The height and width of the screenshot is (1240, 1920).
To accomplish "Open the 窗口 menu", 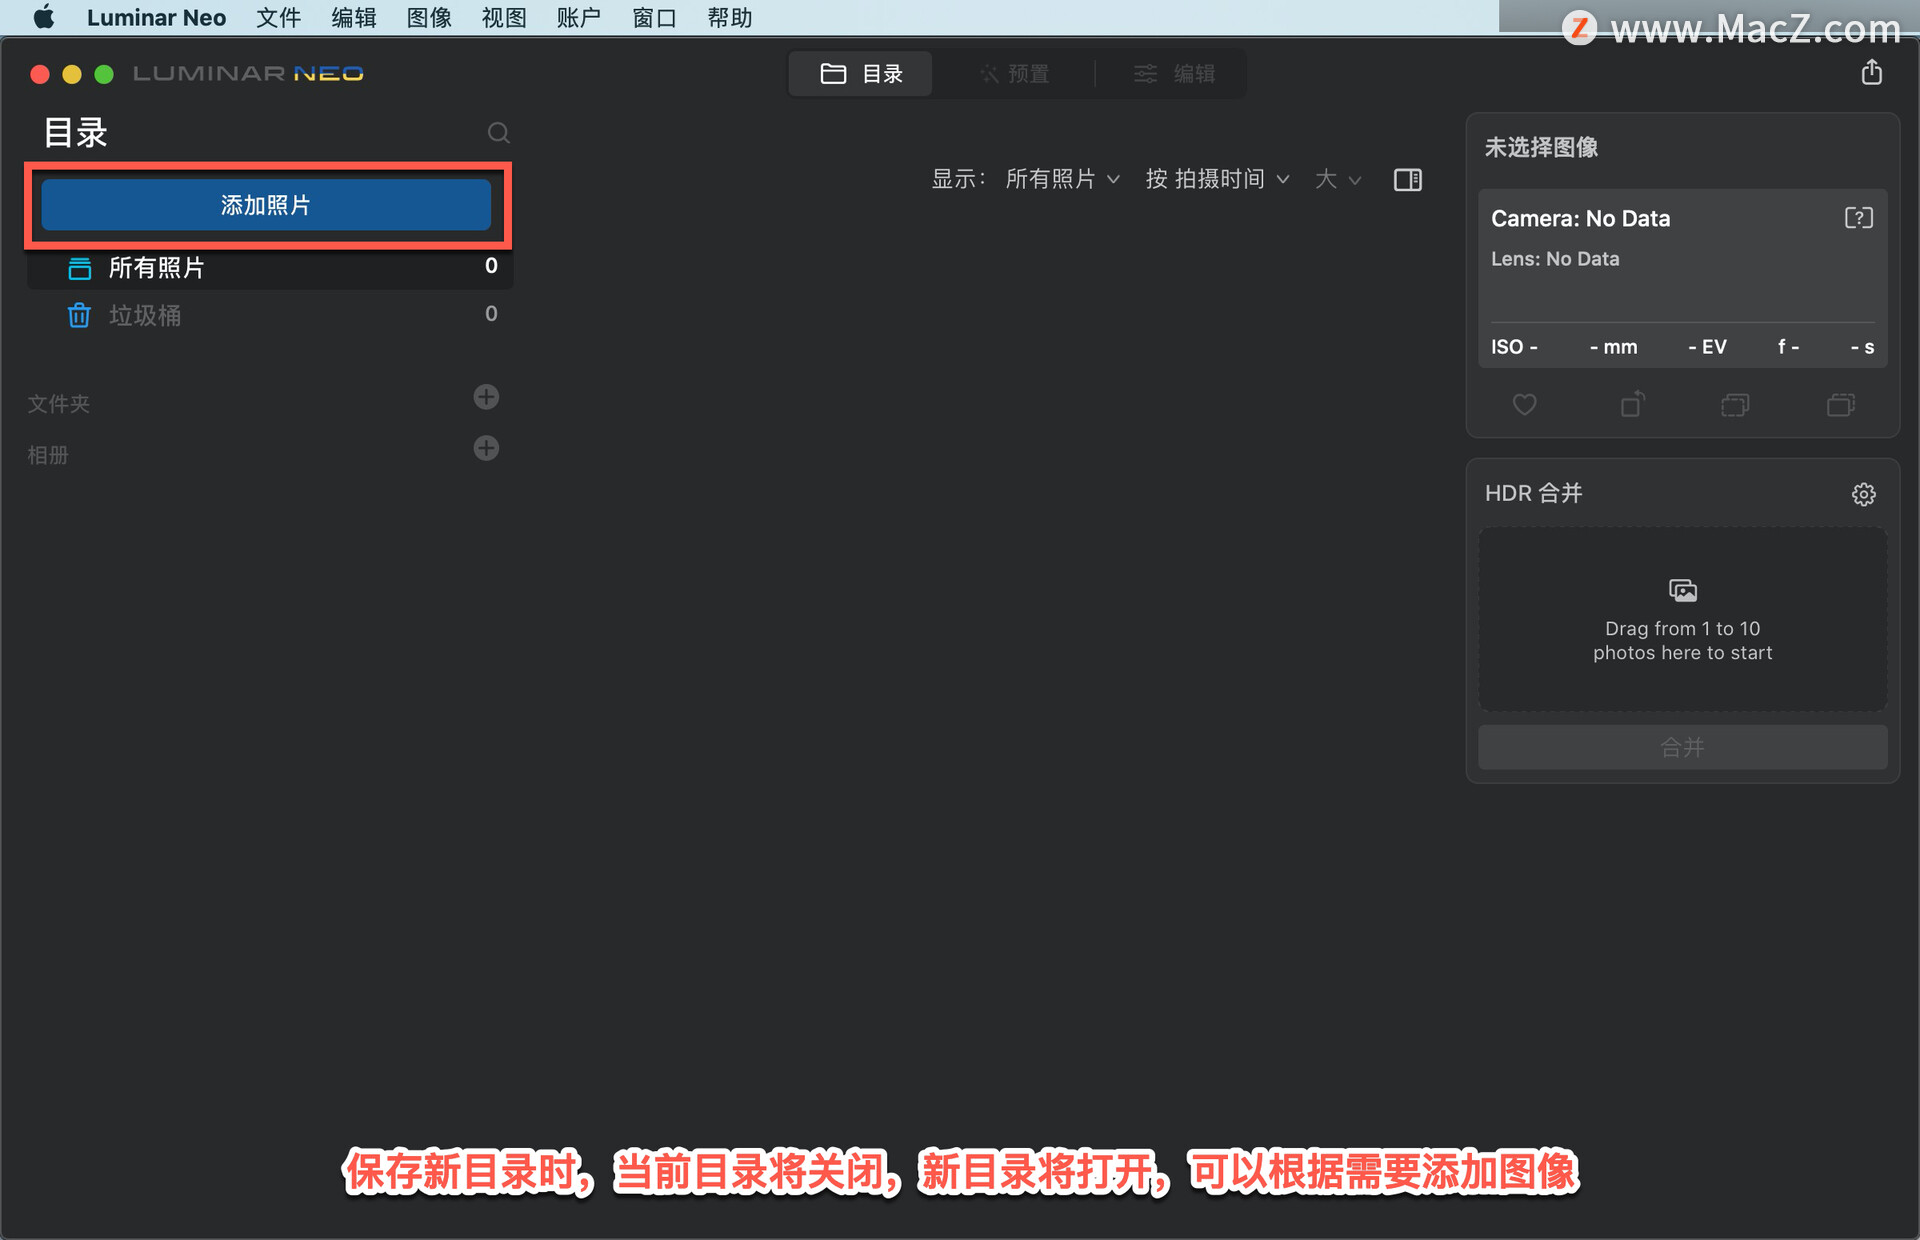I will (654, 18).
